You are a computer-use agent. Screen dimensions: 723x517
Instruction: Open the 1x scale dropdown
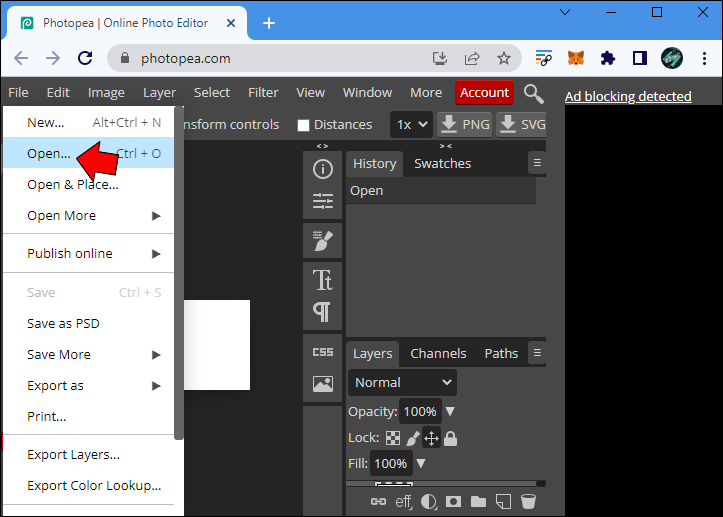pyautogui.click(x=412, y=125)
